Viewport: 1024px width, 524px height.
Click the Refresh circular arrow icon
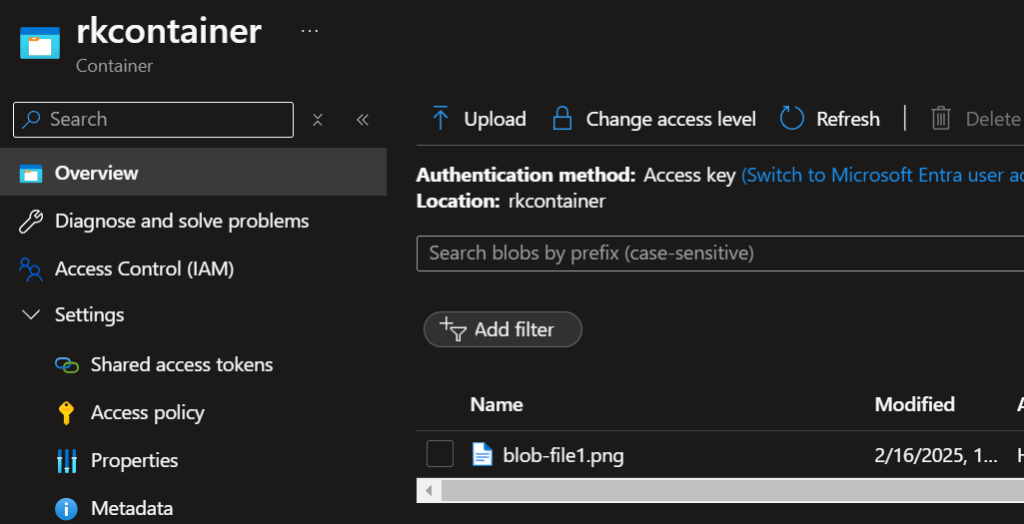tap(792, 119)
